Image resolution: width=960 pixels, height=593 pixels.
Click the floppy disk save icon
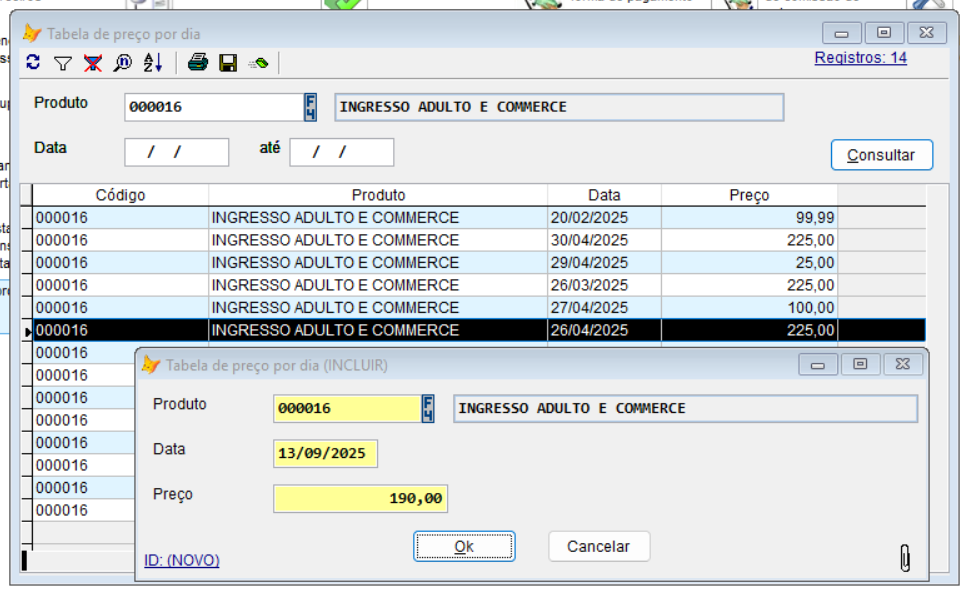(x=228, y=64)
